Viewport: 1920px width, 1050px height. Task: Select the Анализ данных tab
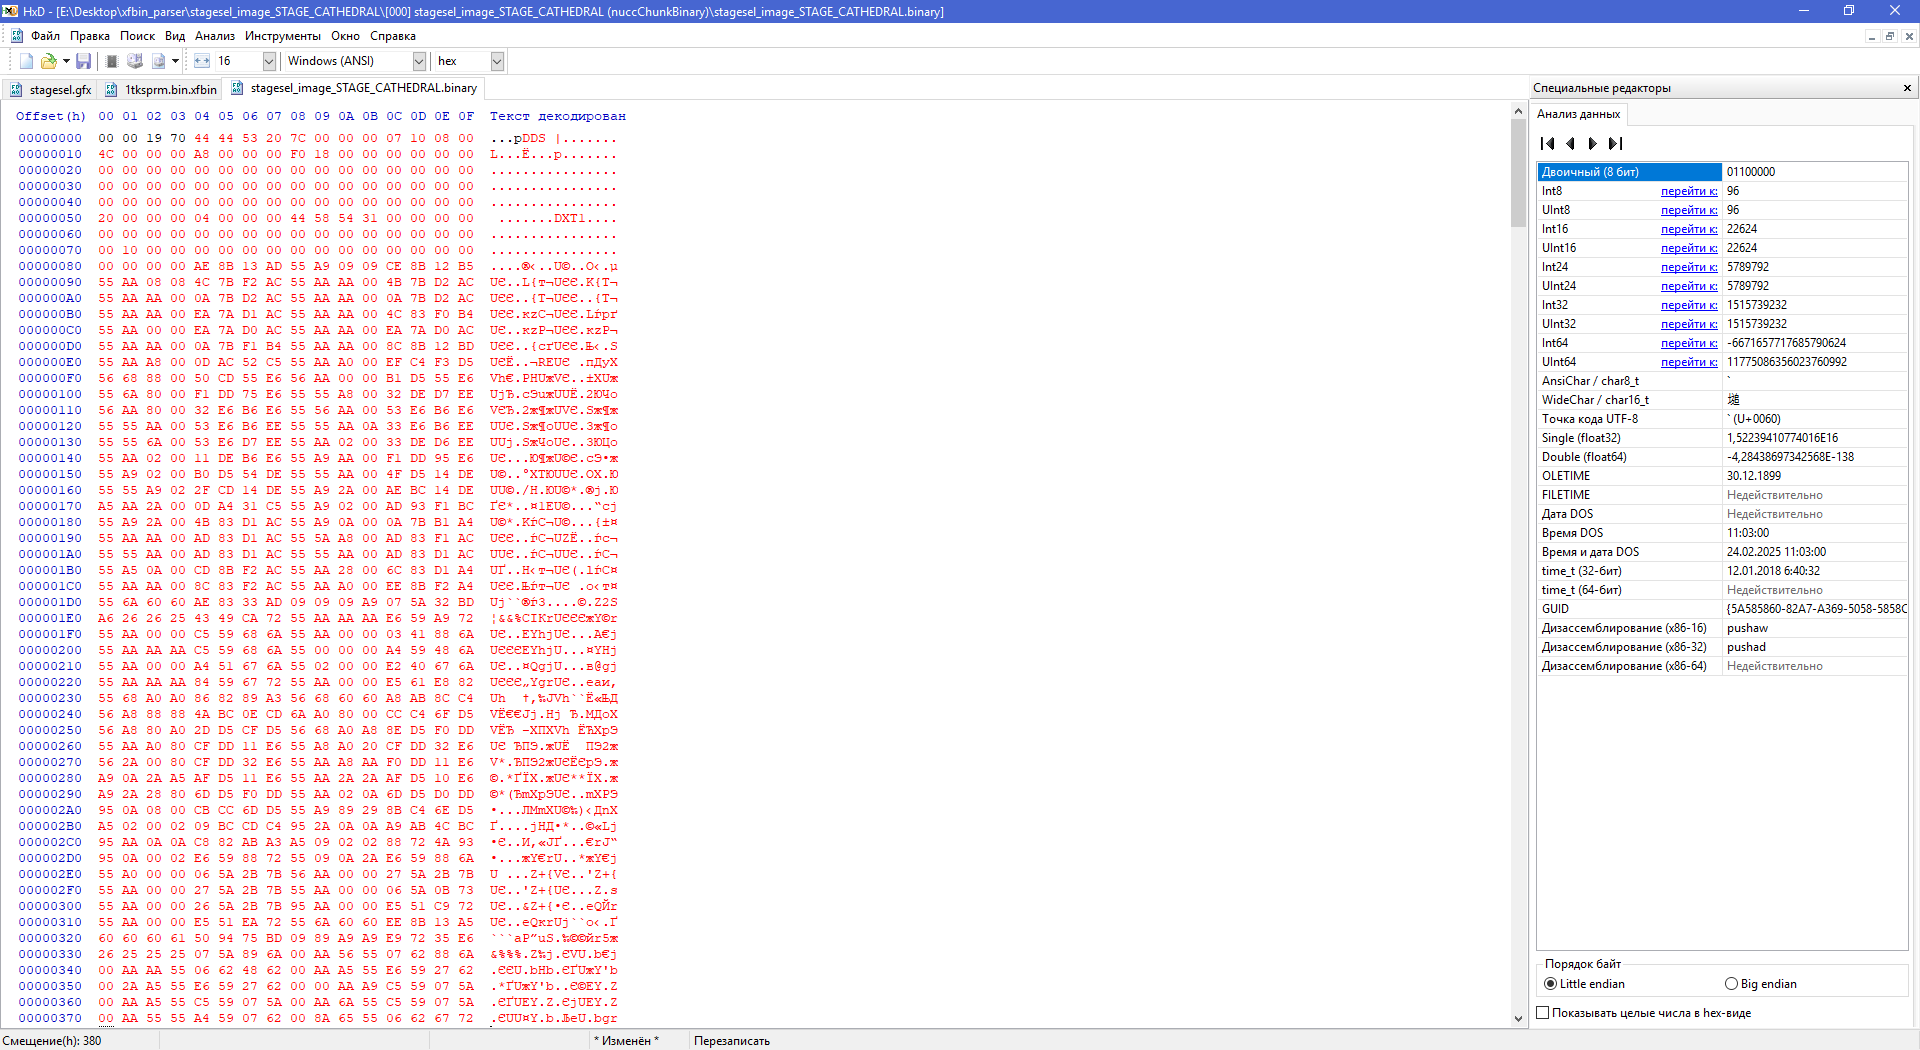pos(1579,114)
